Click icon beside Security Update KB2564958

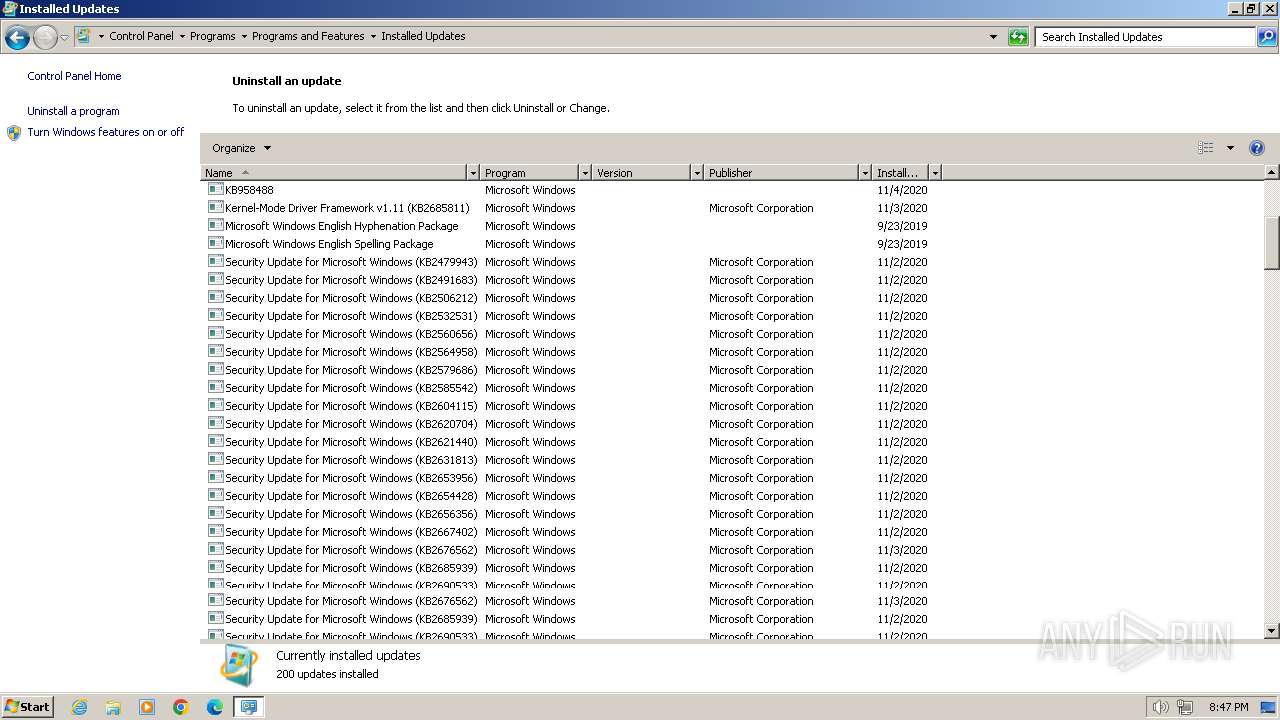pyautogui.click(x=215, y=351)
